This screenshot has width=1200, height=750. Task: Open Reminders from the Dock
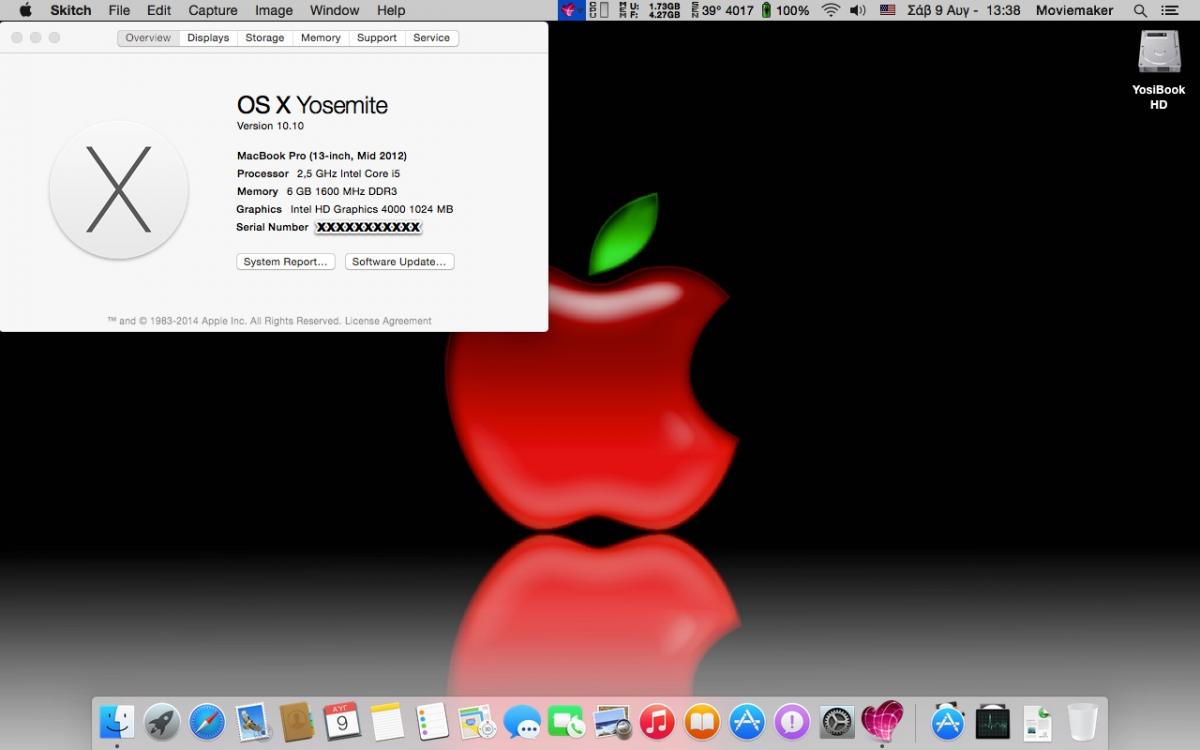(432, 721)
